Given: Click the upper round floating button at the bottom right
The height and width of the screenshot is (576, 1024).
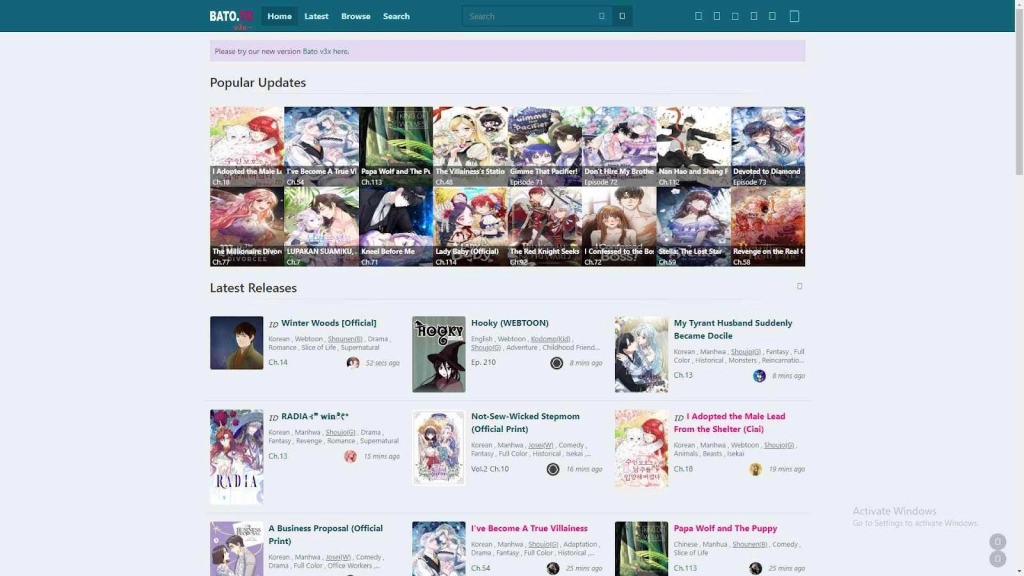Looking at the screenshot, I should click(997, 541).
